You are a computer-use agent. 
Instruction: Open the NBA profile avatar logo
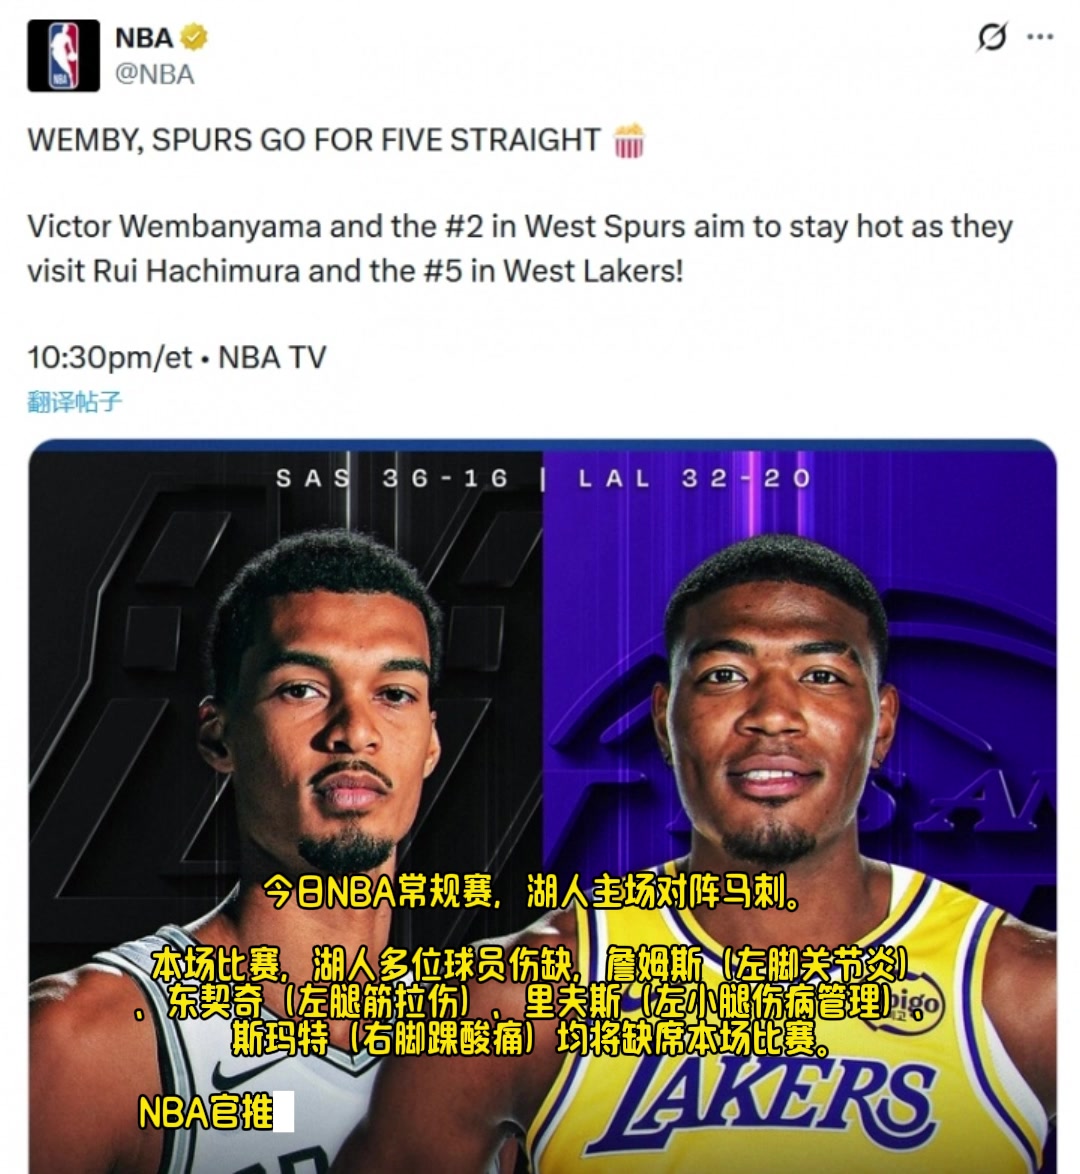[64, 56]
